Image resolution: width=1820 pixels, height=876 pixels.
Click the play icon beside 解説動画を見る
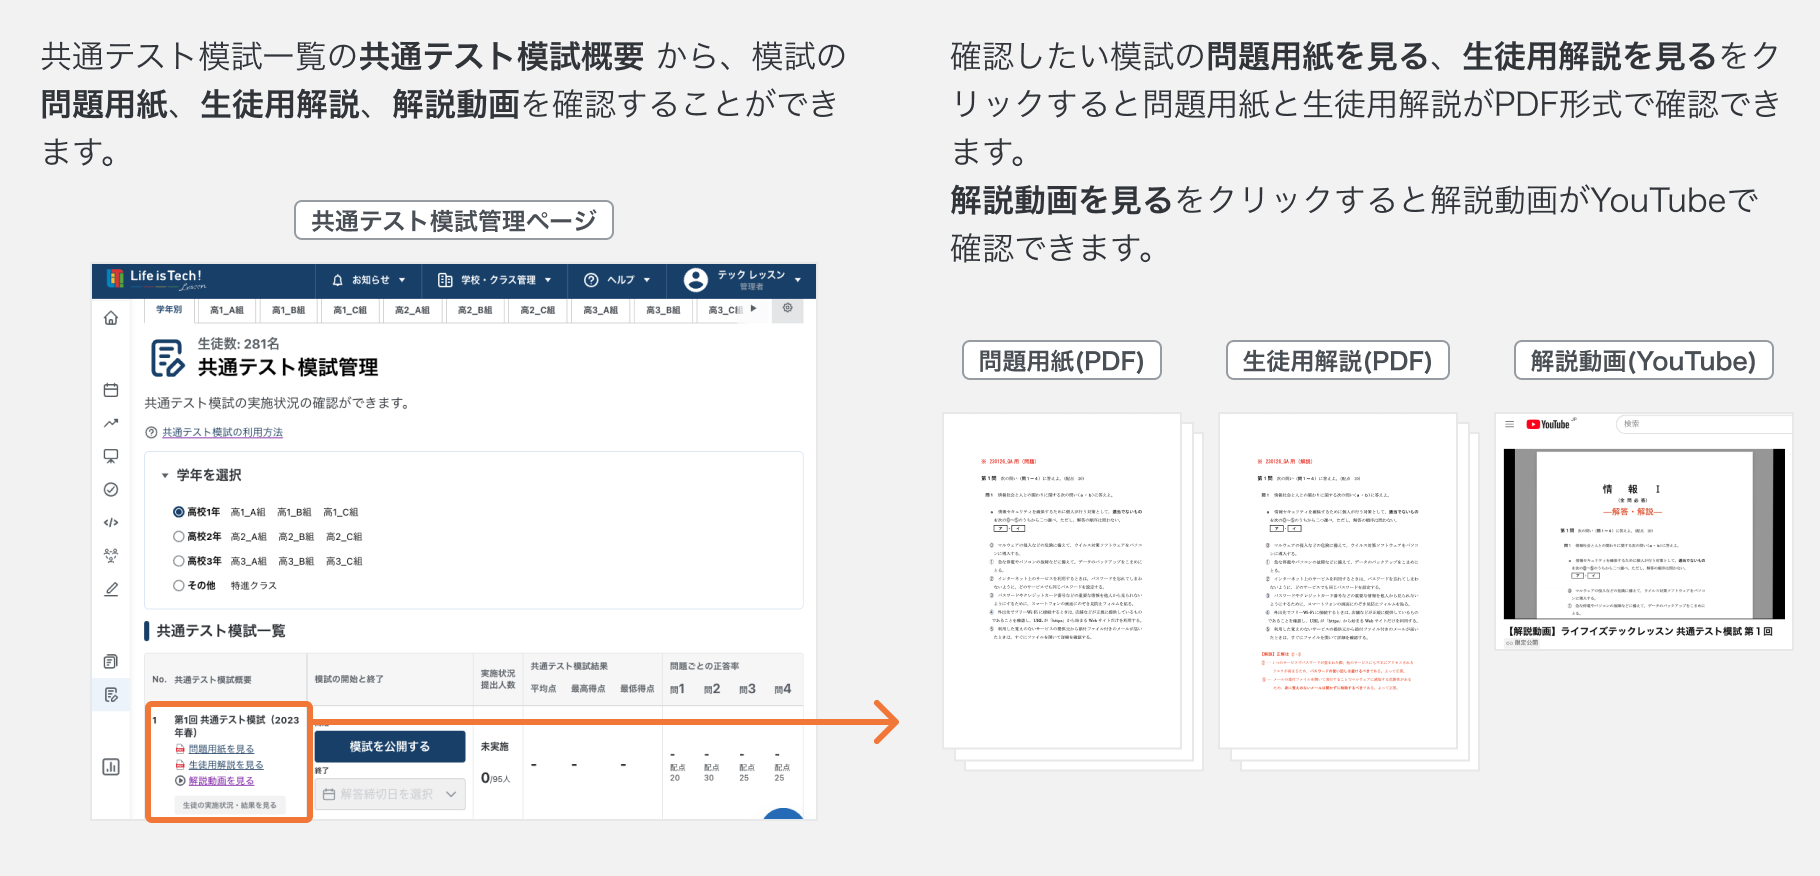(x=180, y=781)
